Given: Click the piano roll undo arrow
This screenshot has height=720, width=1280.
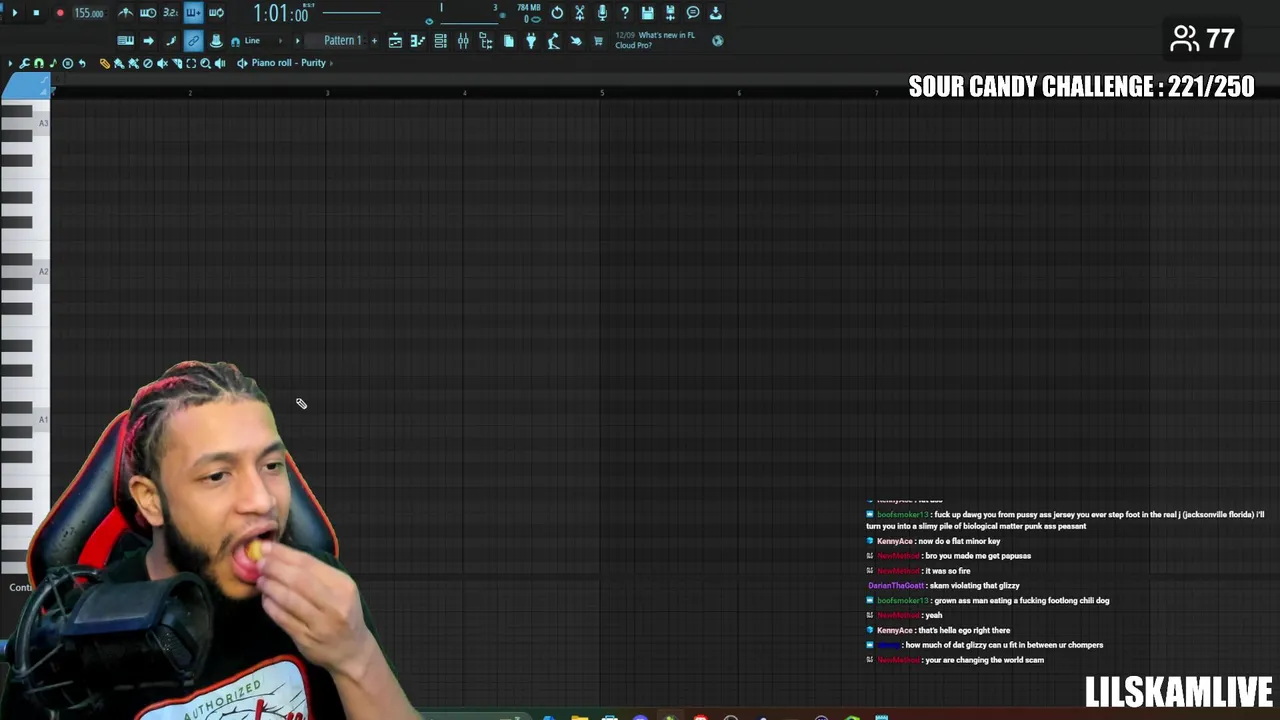Looking at the screenshot, I should [x=82, y=63].
